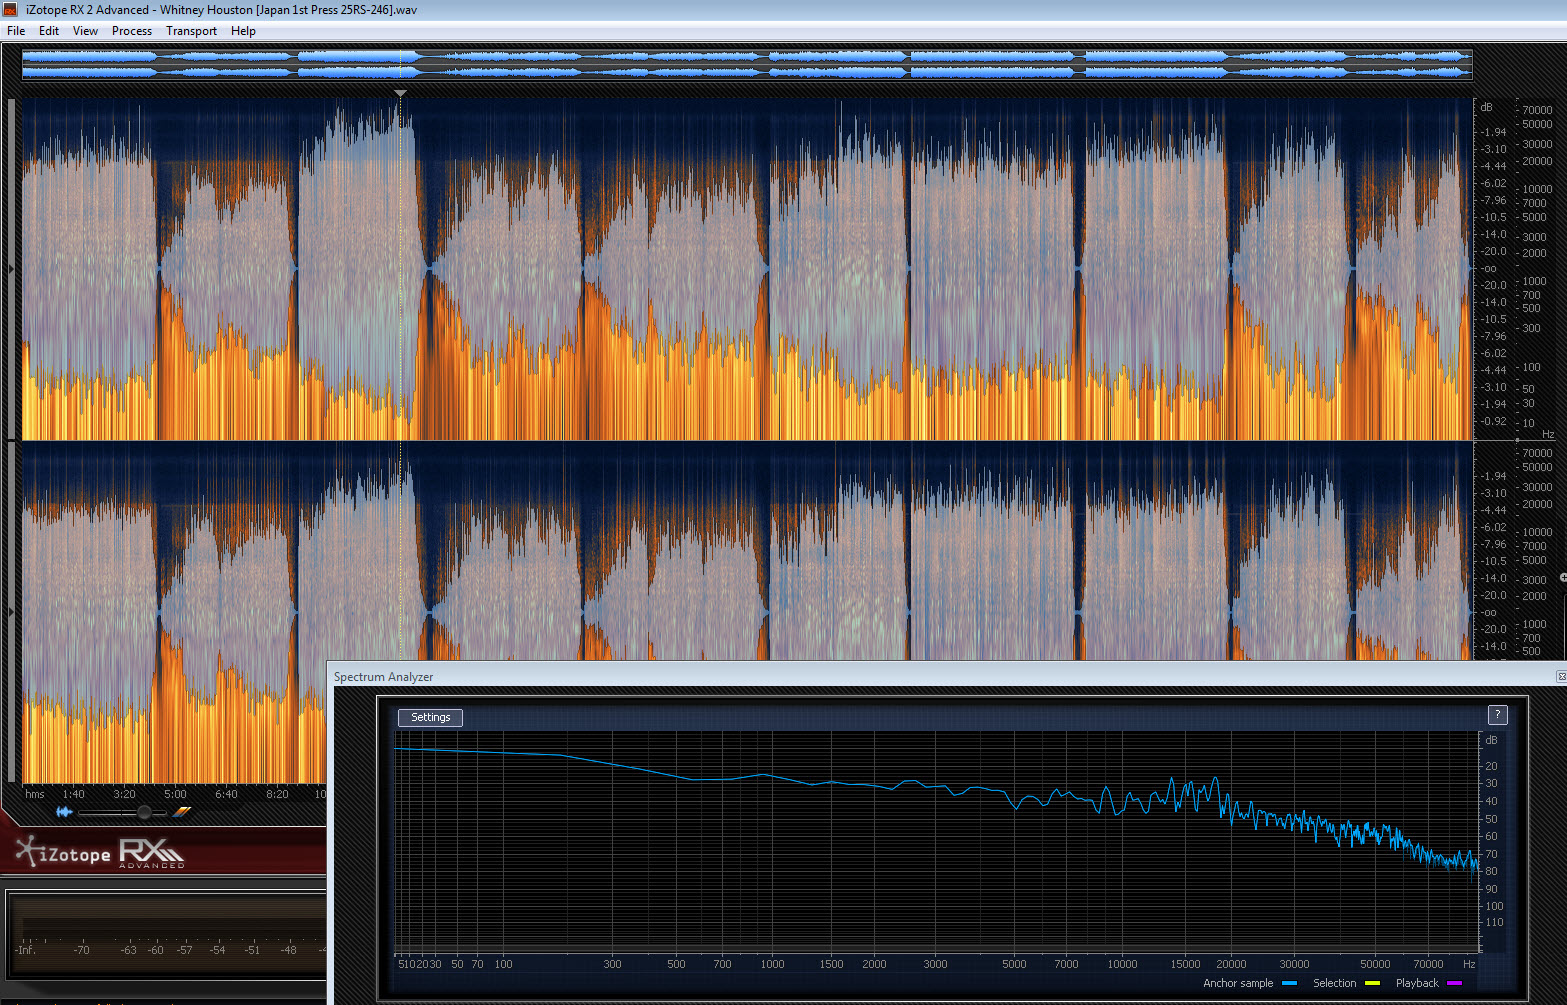
Task: Click the playhead triangle marker above the spectrogram
Action: coord(400,93)
